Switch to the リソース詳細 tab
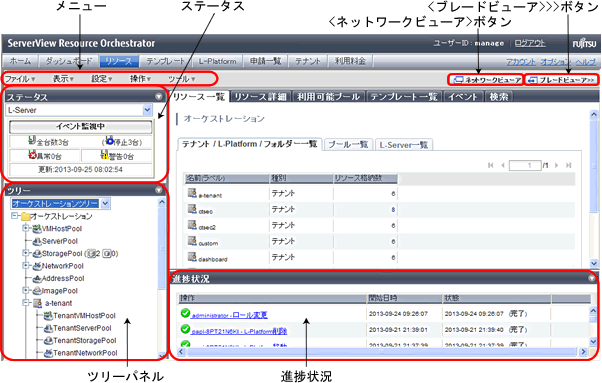 click(x=261, y=97)
